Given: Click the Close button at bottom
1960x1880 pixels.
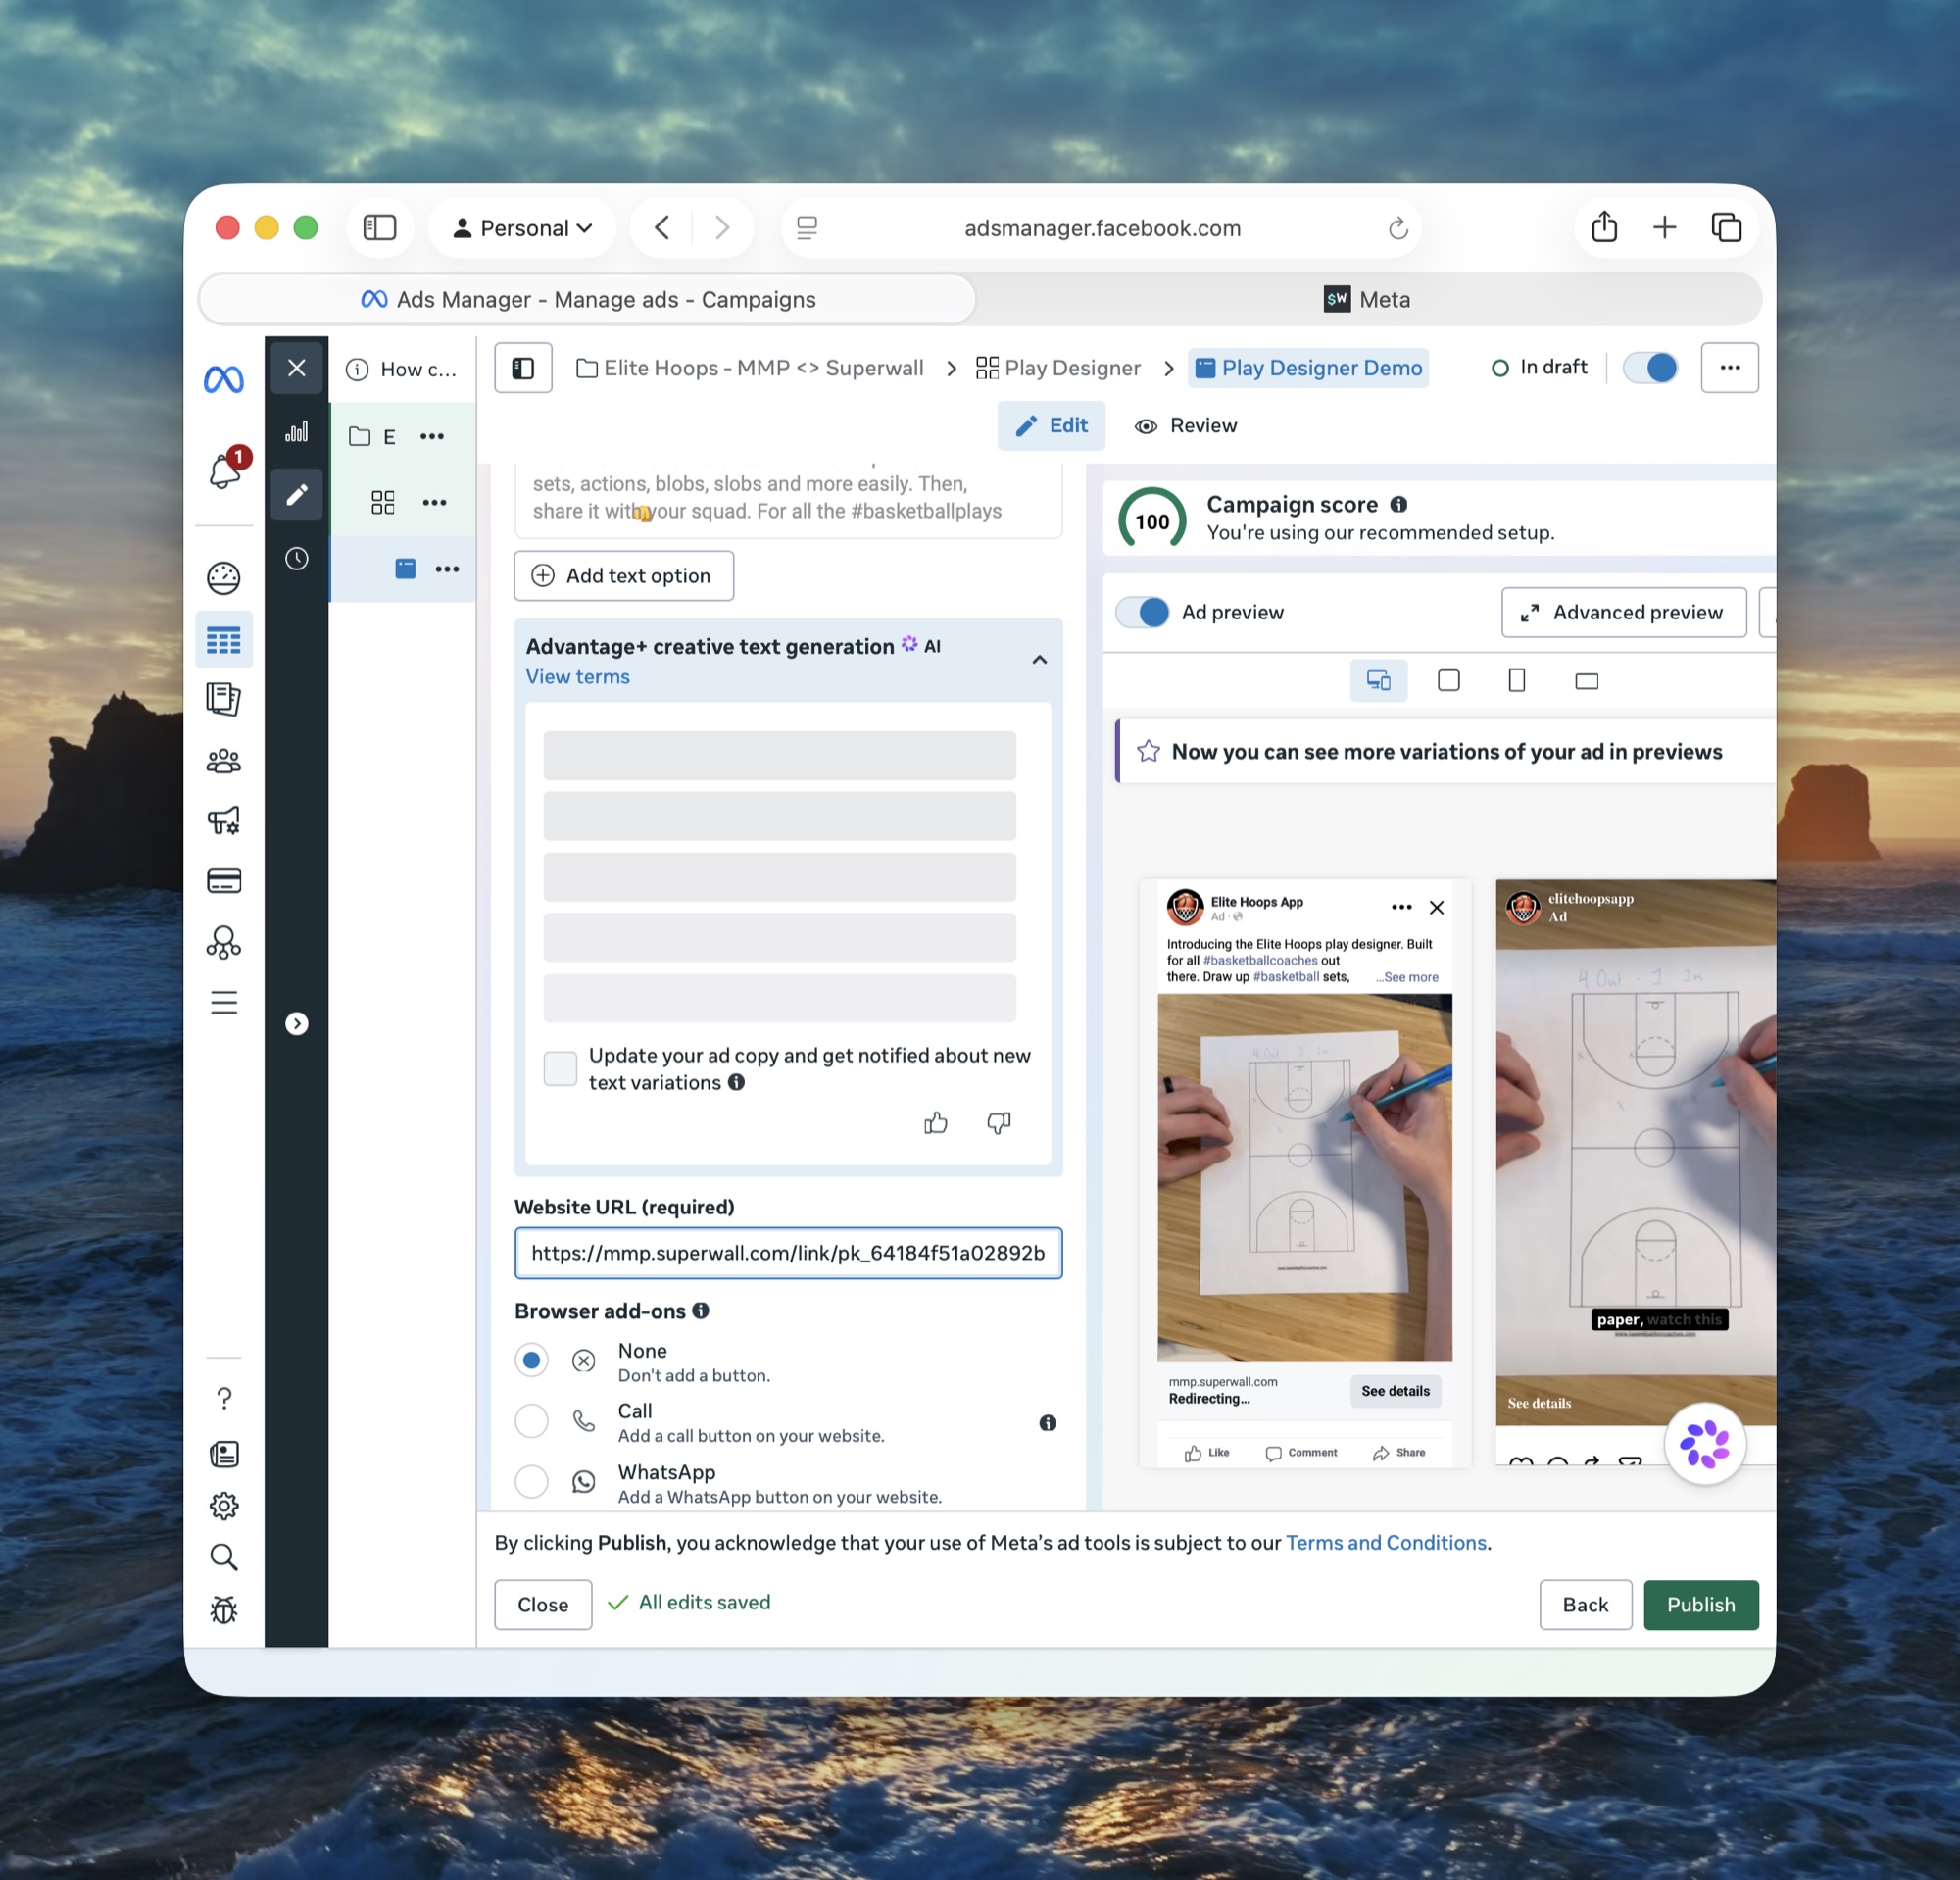Looking at the screenshot, I should [543, 1605].
